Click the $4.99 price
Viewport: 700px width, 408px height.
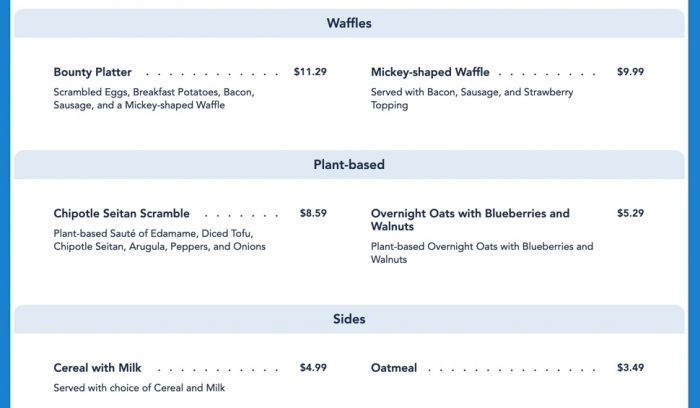[313, 368]
